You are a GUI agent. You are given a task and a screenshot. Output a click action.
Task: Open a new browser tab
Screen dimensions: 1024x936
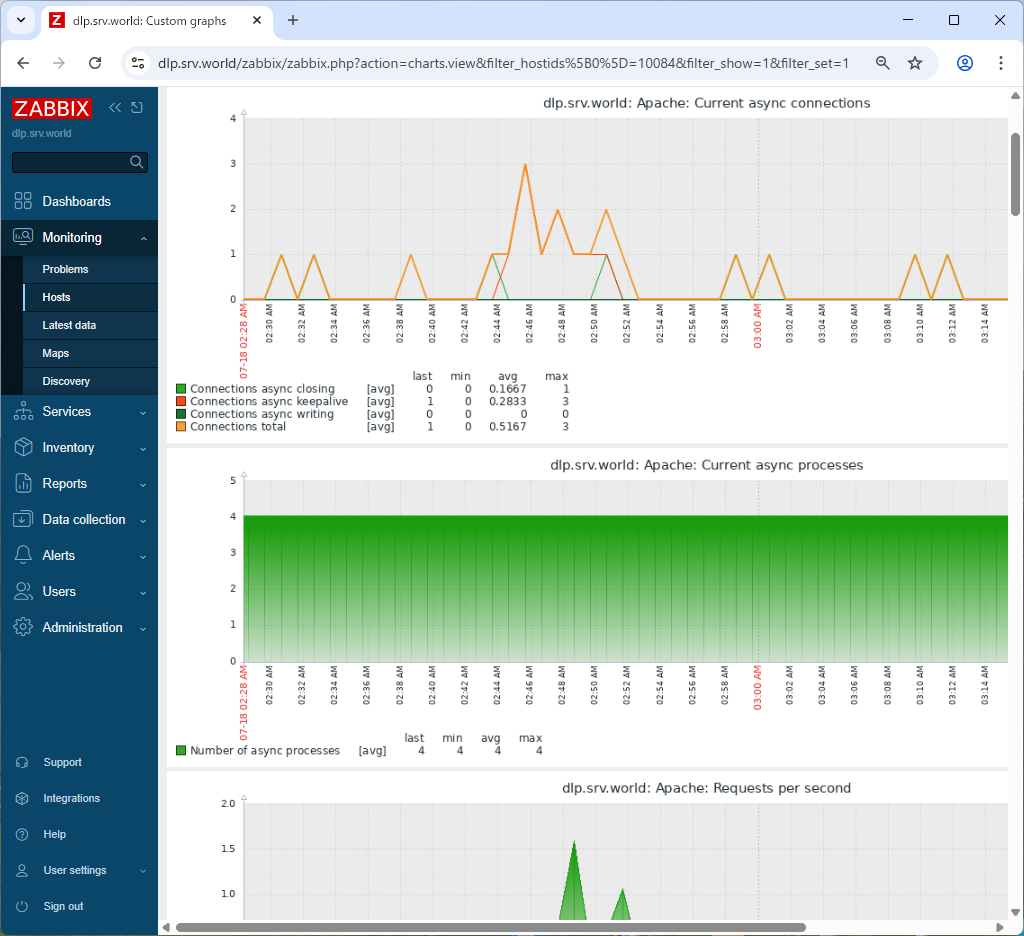[x=293, y=20]
